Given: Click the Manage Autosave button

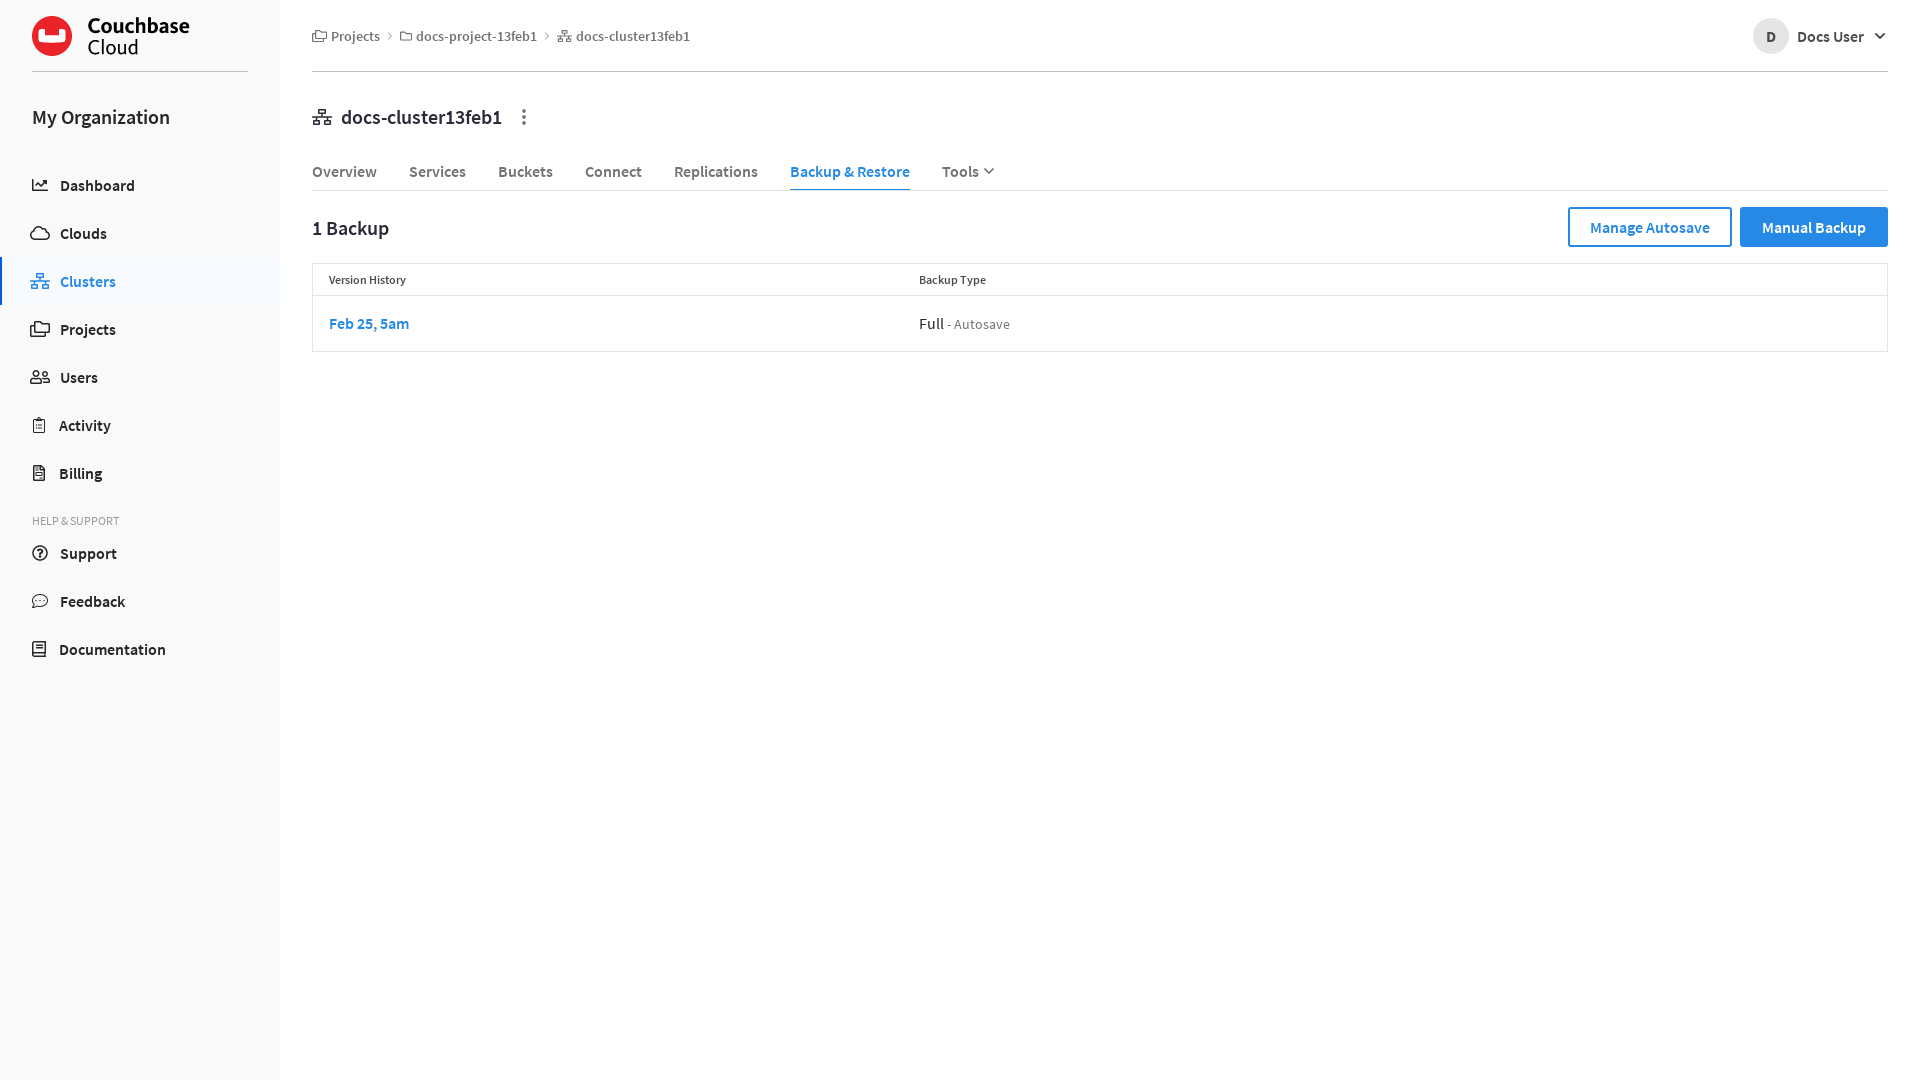Looking at the screenshot, I should click(1649, 227).
